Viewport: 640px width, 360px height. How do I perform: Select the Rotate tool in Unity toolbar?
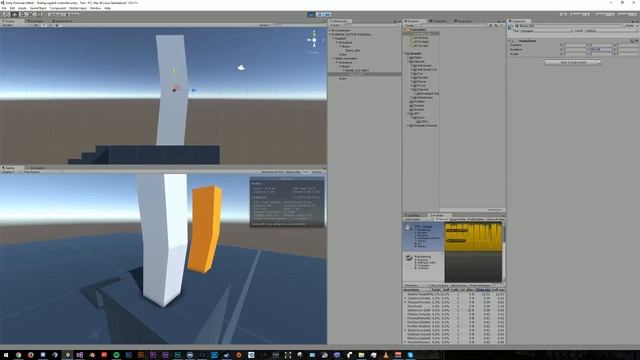click(x=22, y=14)
